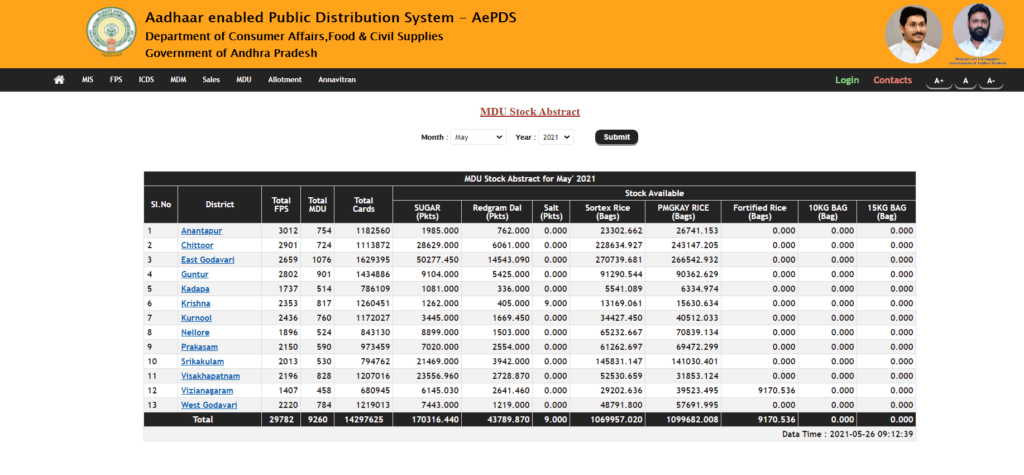Open the Kurnool district link
Viewport: 1024px width, 475px height.
(x=197, y=318)
